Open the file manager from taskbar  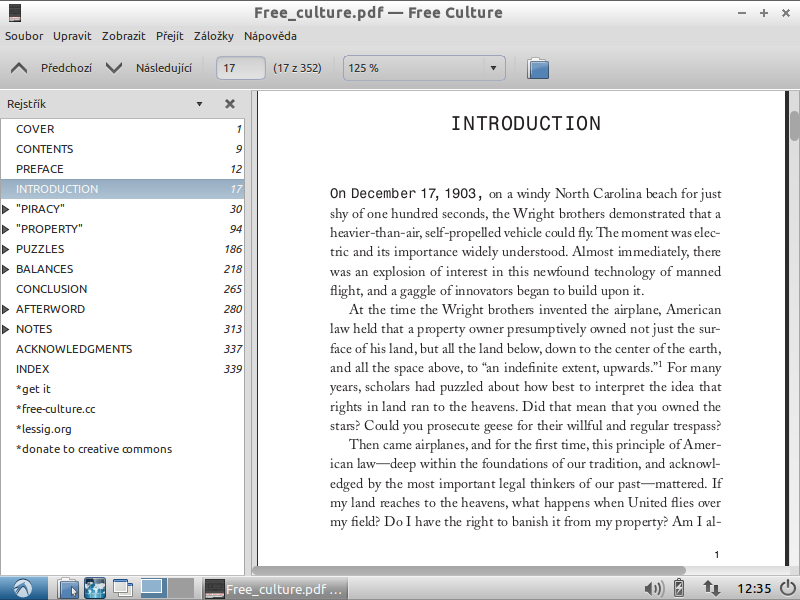[67, 588]
